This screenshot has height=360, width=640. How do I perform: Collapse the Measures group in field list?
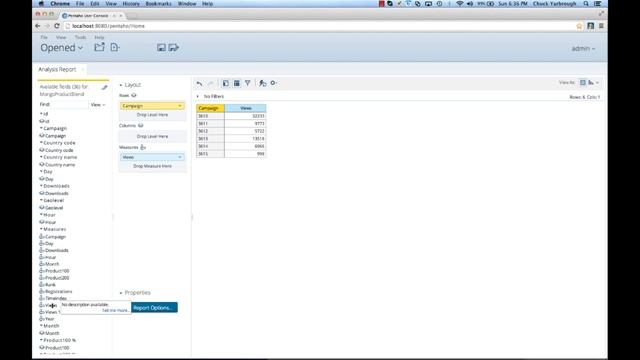coord(41,229)
